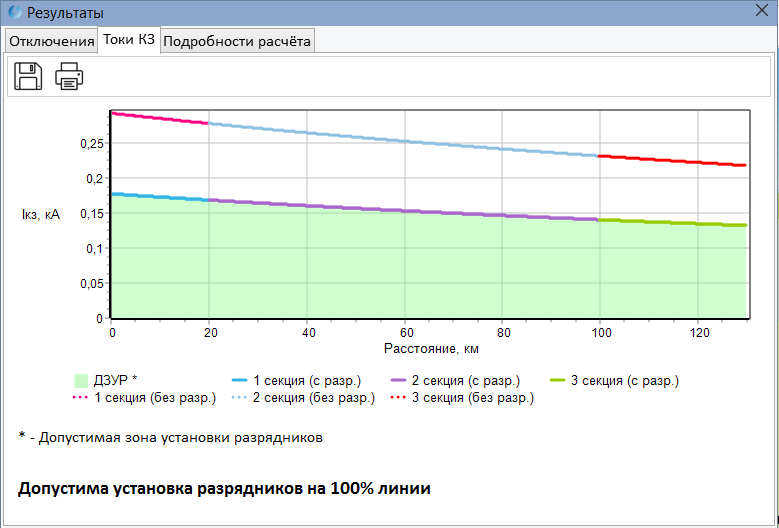The image size is (779, 528).
Task: Click the Результаты window title text
Action: point(64,13)
